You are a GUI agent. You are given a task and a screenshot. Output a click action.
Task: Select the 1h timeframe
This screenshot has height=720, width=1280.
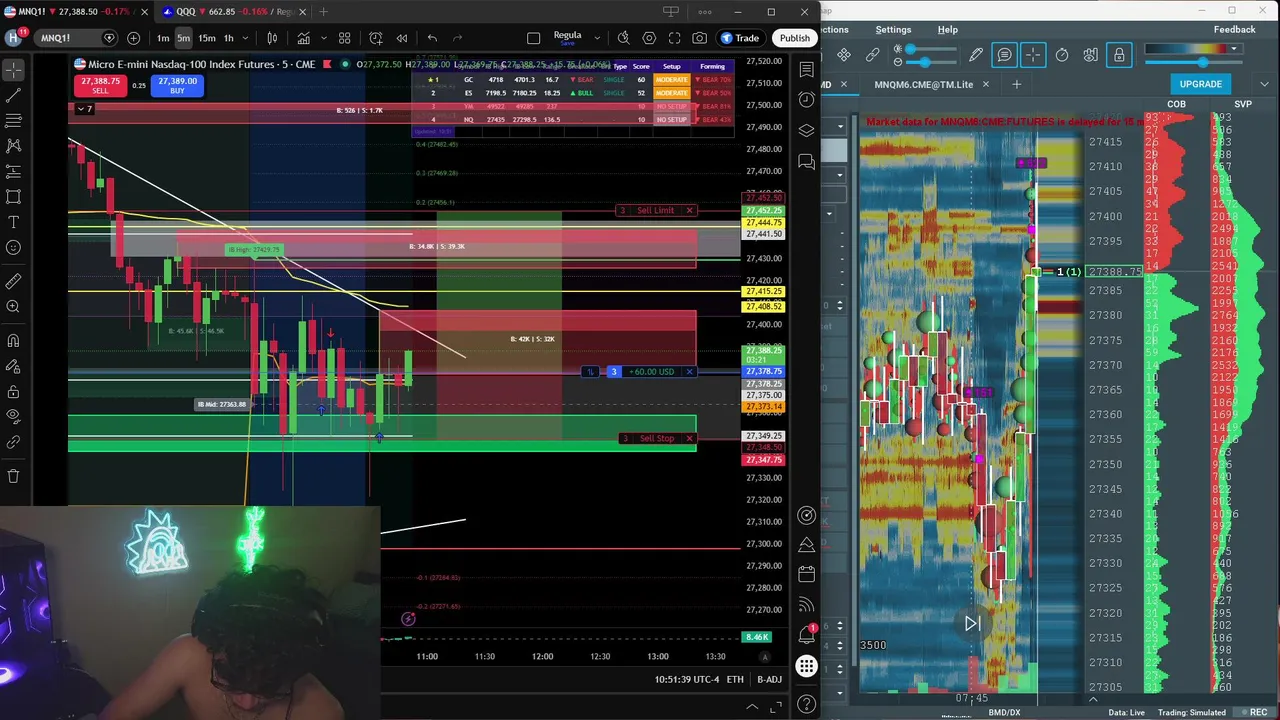tap(228, 38)
